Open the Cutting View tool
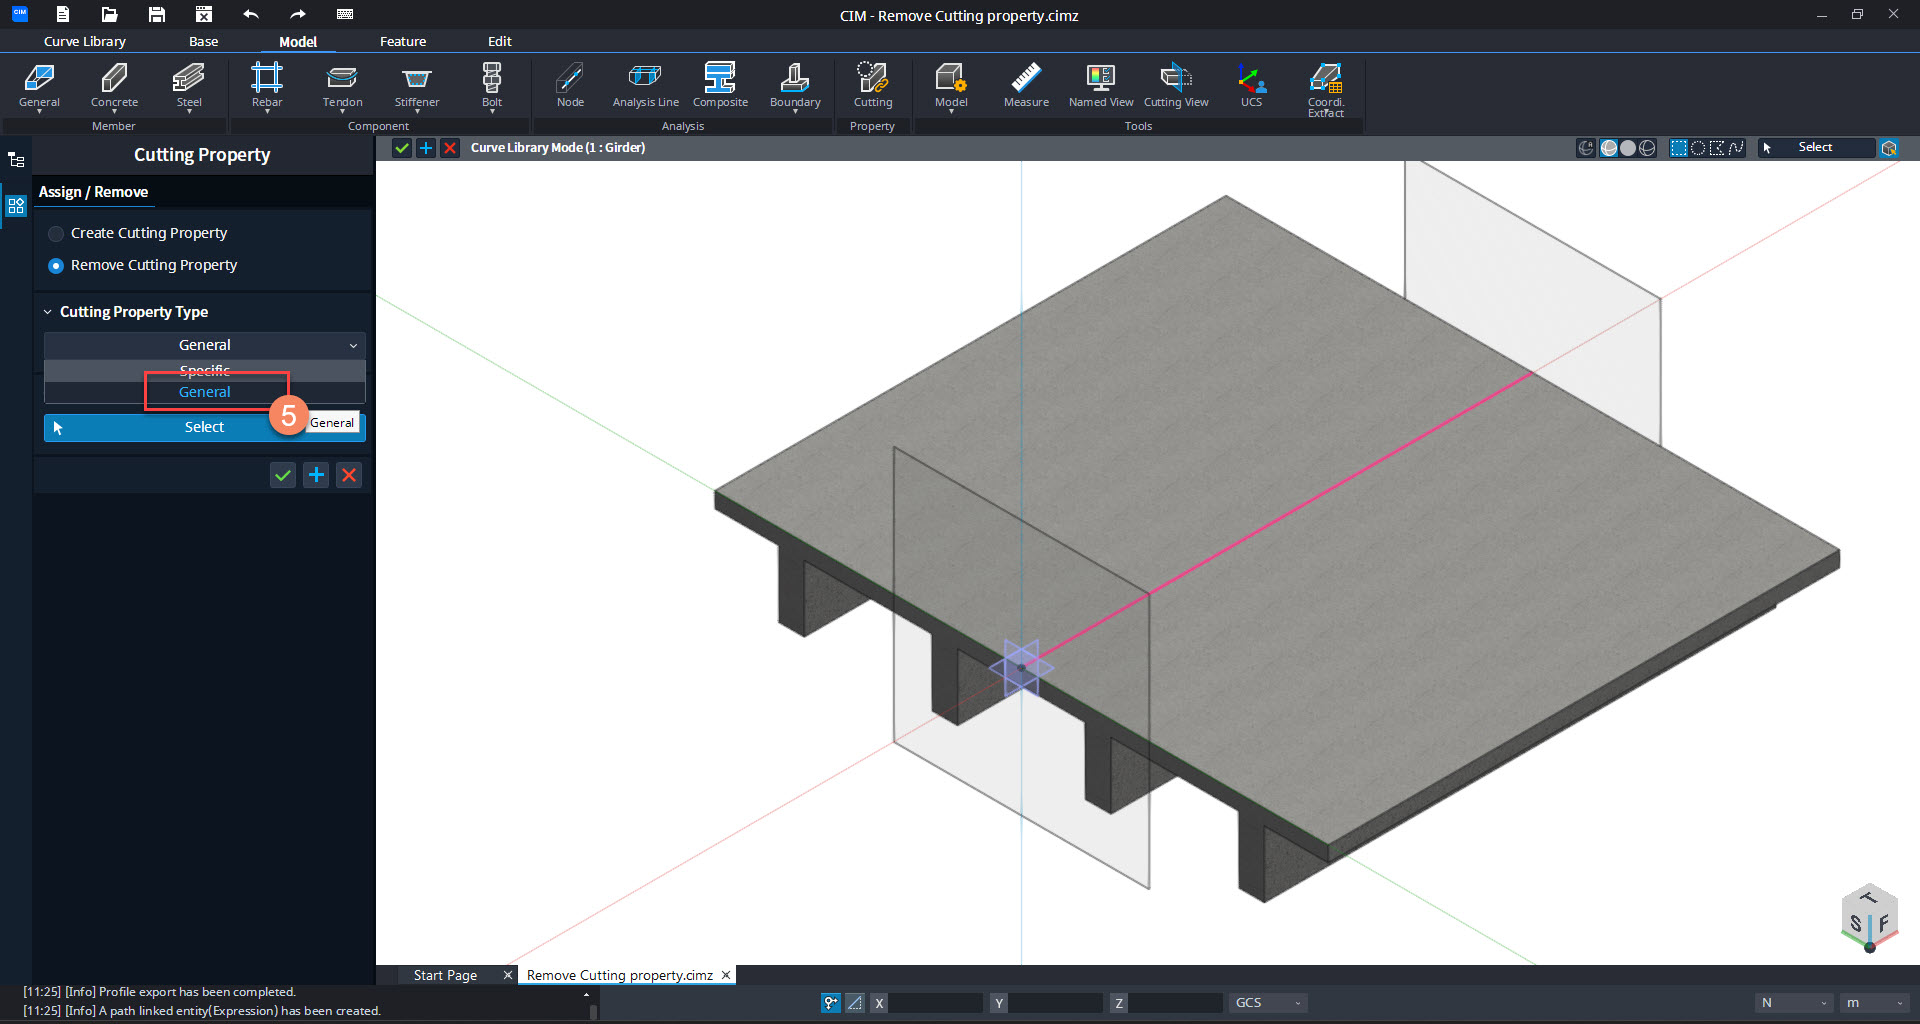 tap(1176, 85)
